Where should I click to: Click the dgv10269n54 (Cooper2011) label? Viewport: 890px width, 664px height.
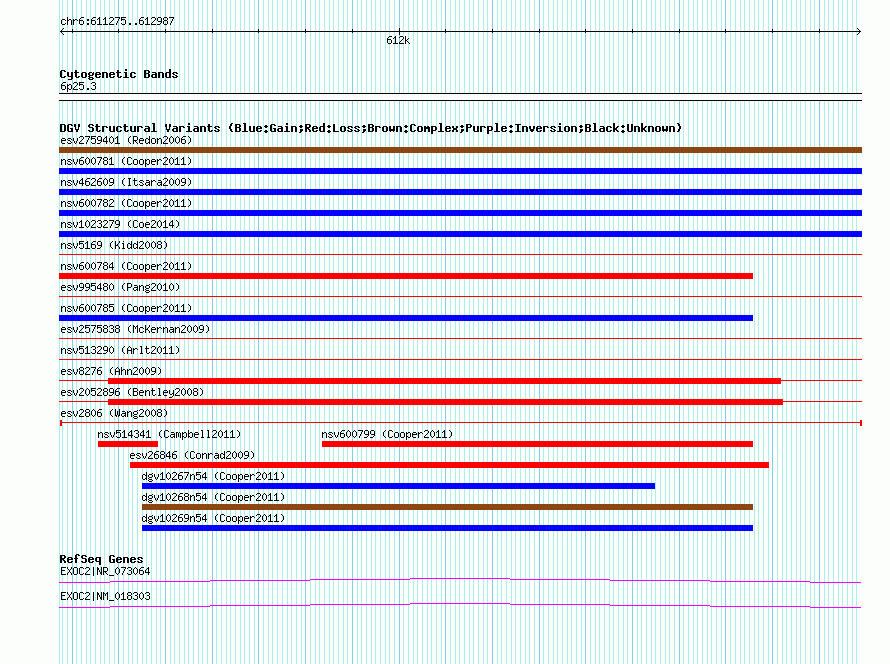click(213, 518)
